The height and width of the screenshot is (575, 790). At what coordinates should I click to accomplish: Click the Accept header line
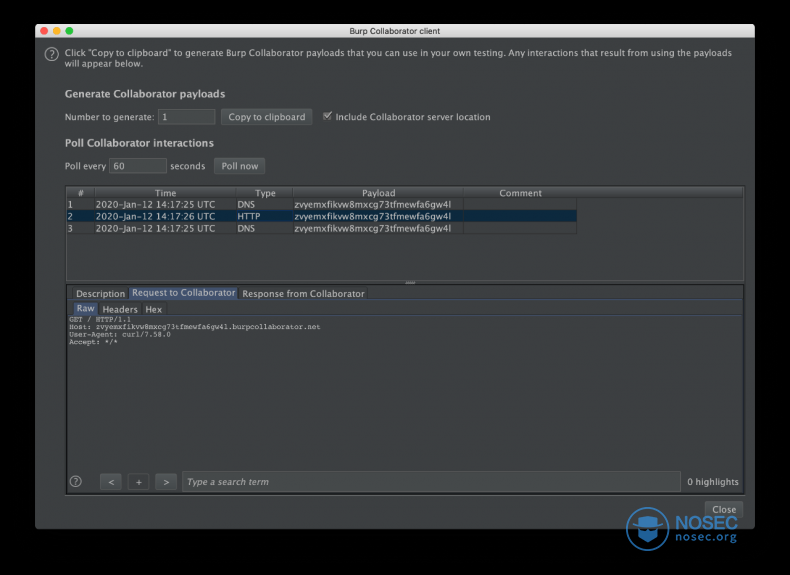coord(93,342)
